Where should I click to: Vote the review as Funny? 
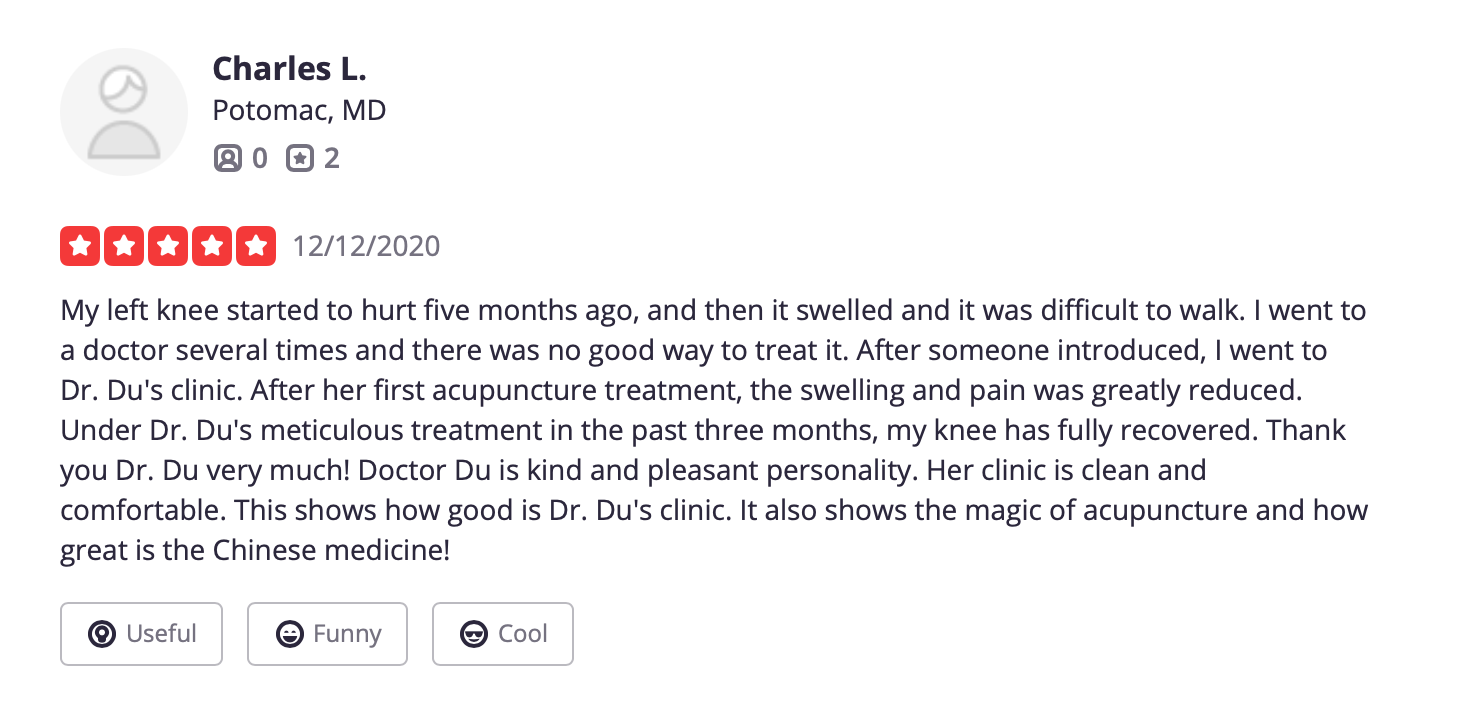coord(327,634)
